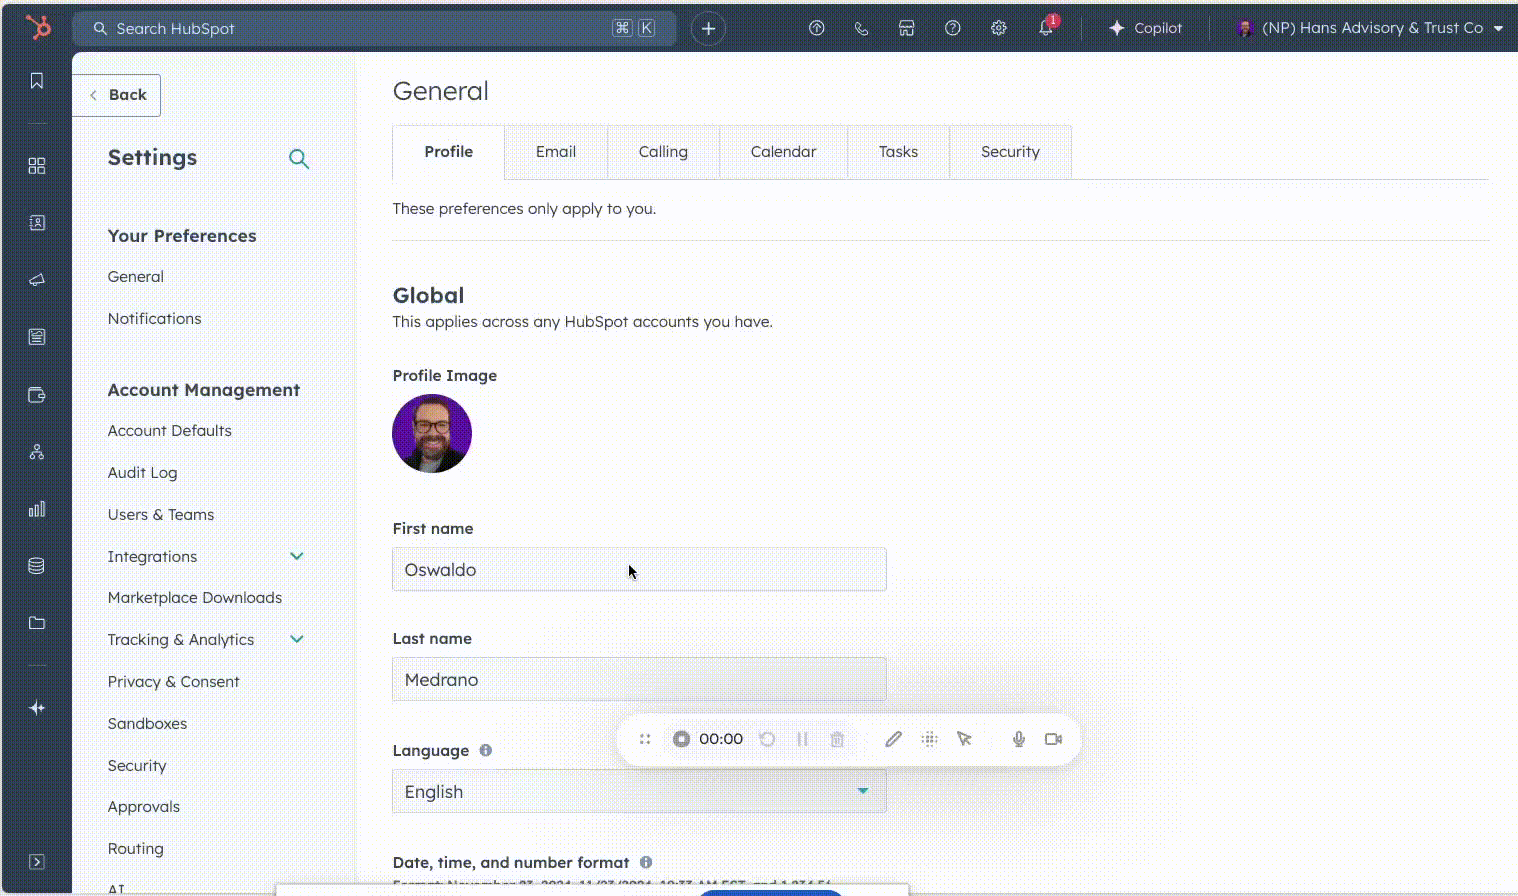Expand the Integrations section
This screenshot has width=1518, height=896.
click(x=297, y=556)
